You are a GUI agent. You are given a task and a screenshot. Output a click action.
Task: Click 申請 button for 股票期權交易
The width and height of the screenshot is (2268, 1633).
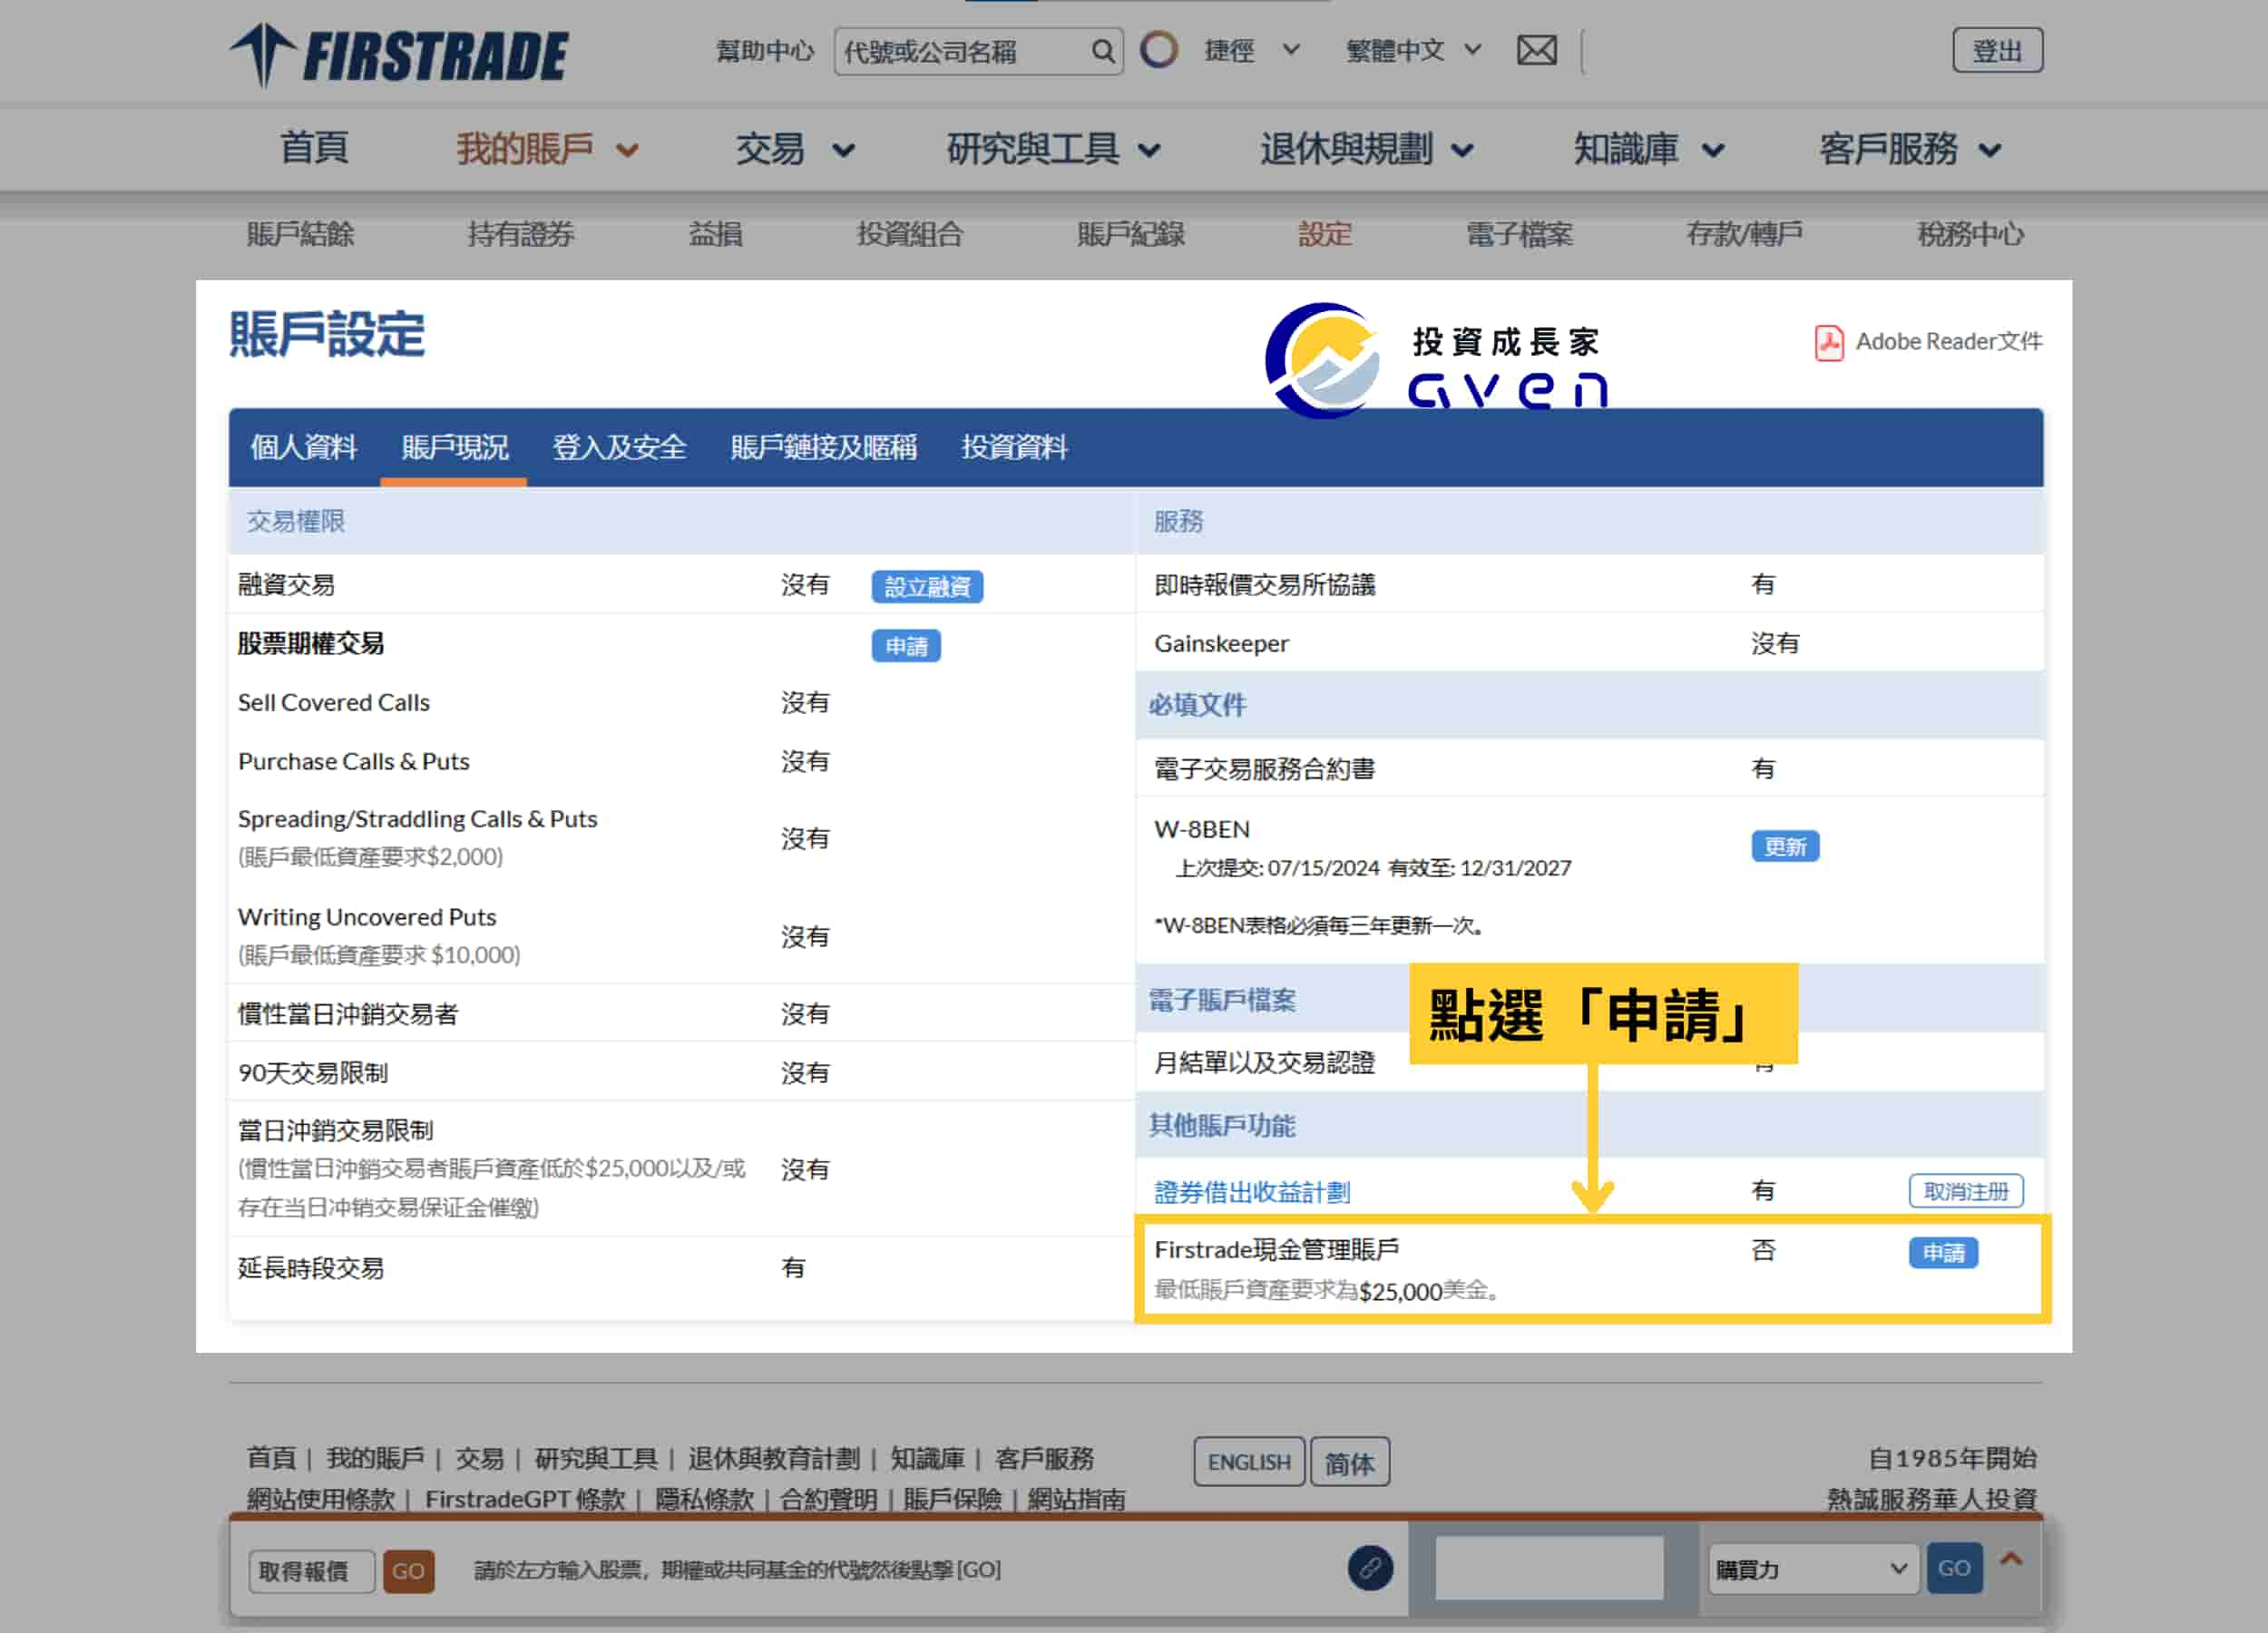[x=906, y=646]
